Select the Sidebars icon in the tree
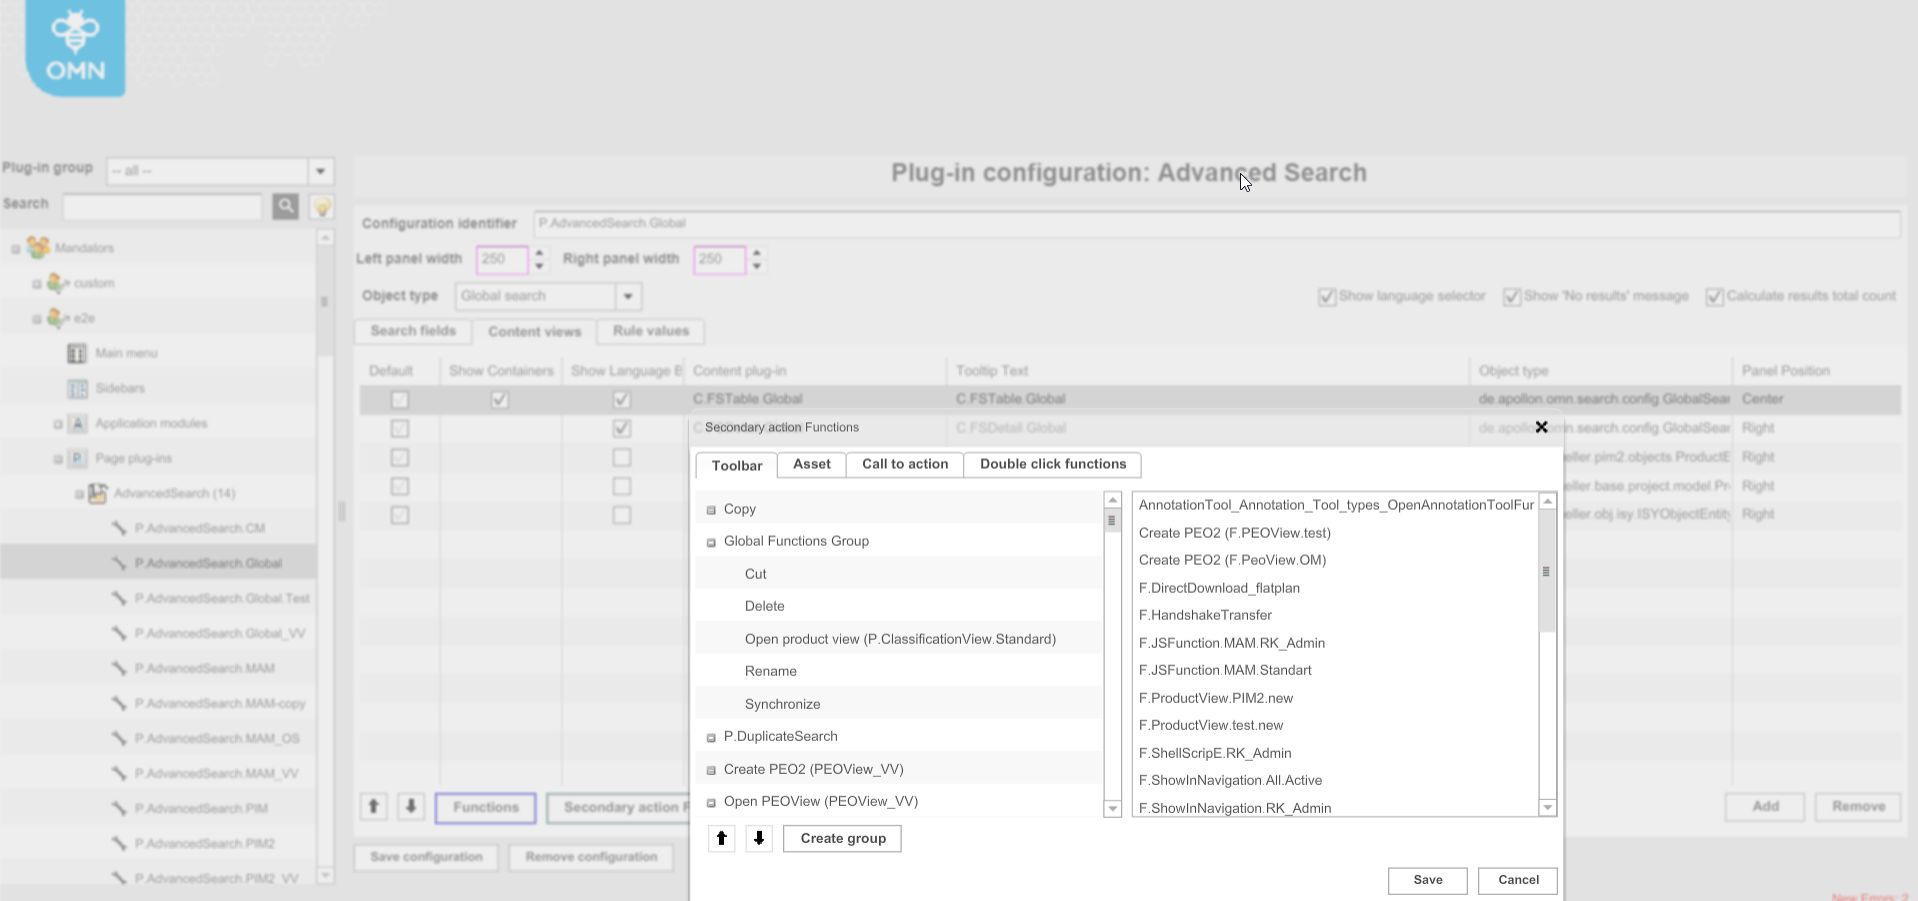 78,388
